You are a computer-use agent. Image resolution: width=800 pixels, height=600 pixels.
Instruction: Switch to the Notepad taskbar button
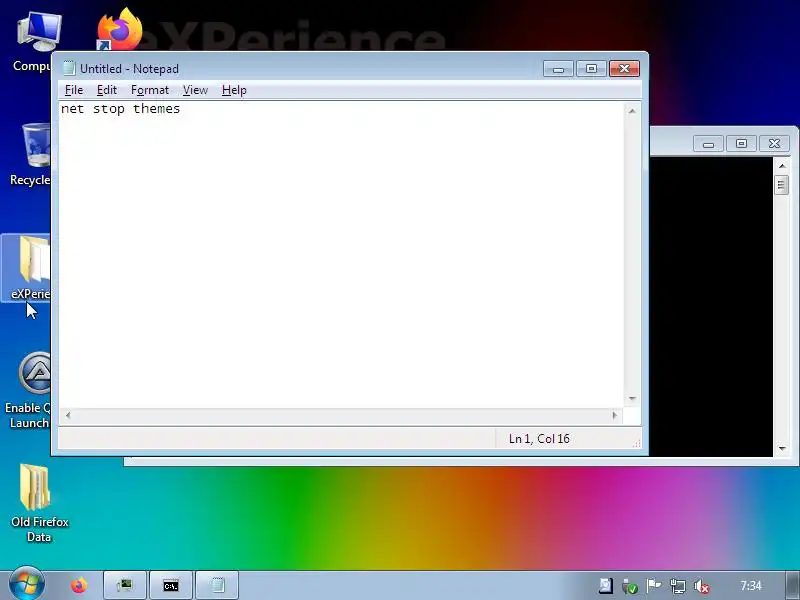pos(217,585)
